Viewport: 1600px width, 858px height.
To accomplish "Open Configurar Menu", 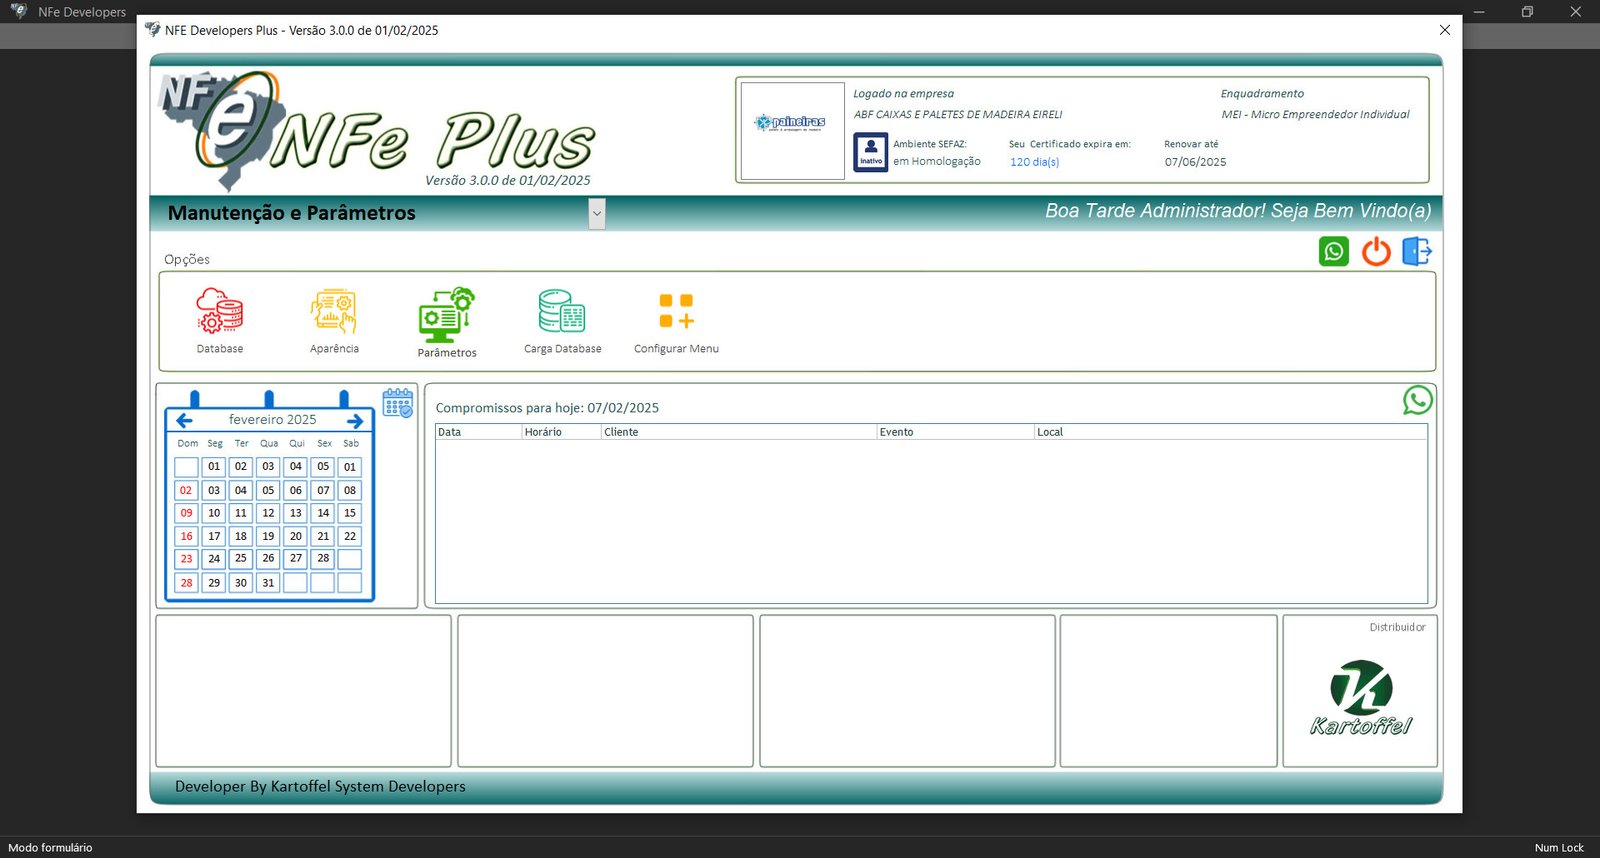I will click(x=676, y=312).
